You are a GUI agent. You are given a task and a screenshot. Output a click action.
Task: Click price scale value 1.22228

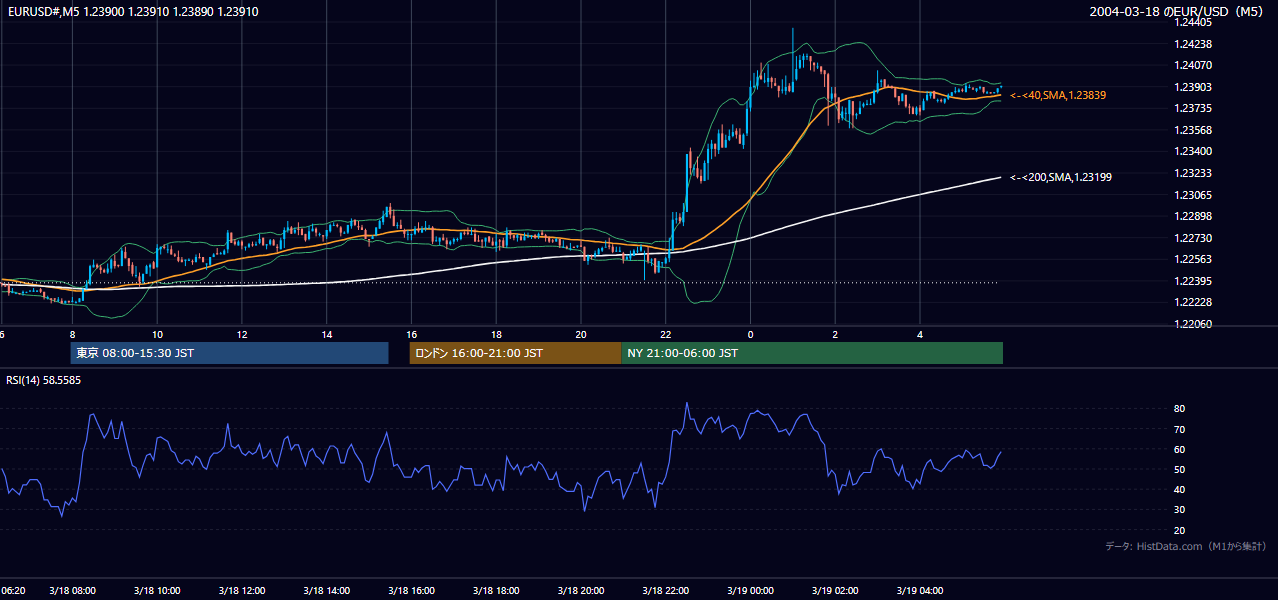(x=1193, y=302)
